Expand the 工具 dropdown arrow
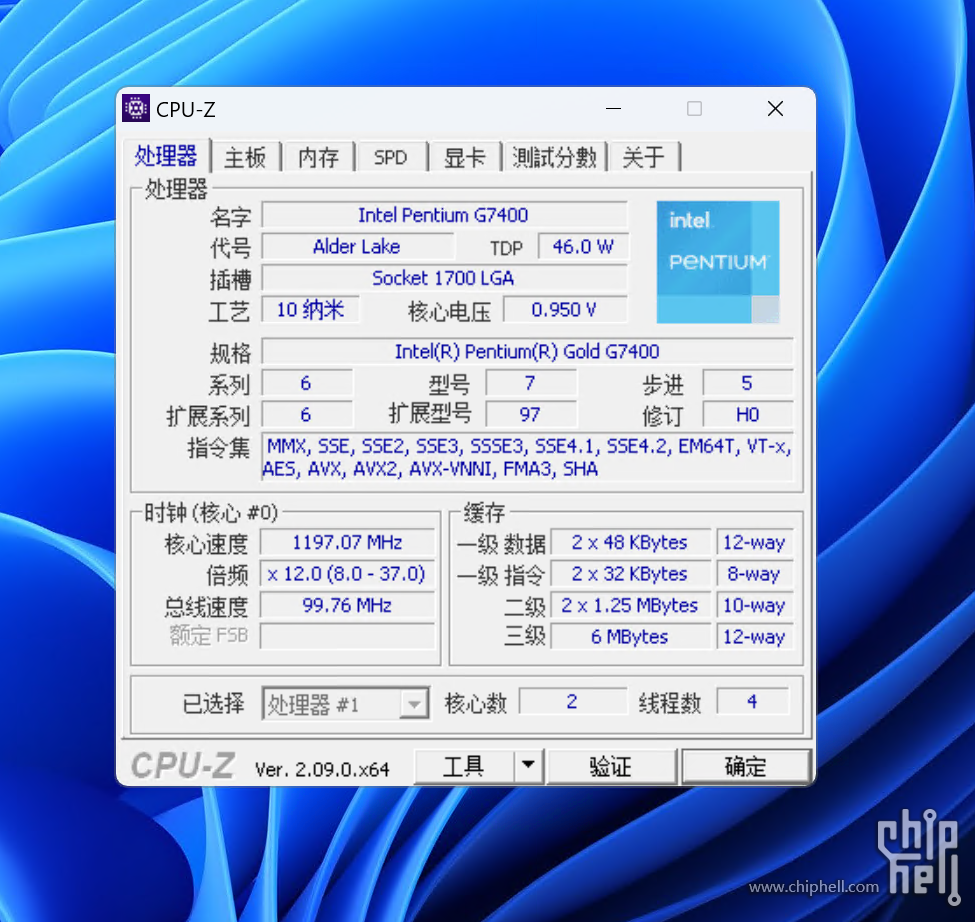Screen dimensions: 975x922 pyautogui.click(x=529, y=767)
